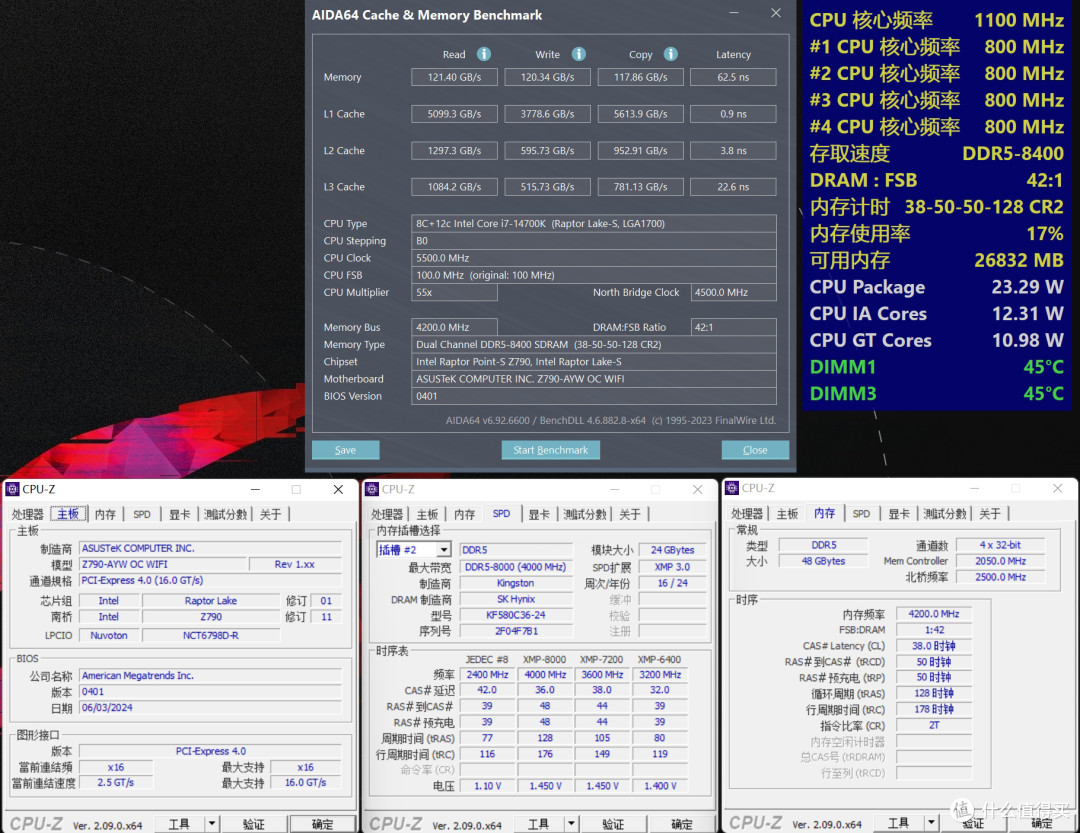The image size is (1080, 833).
Task: Open 测试分数 tab in right CPU-Z
Action: (x=944, y=513)
